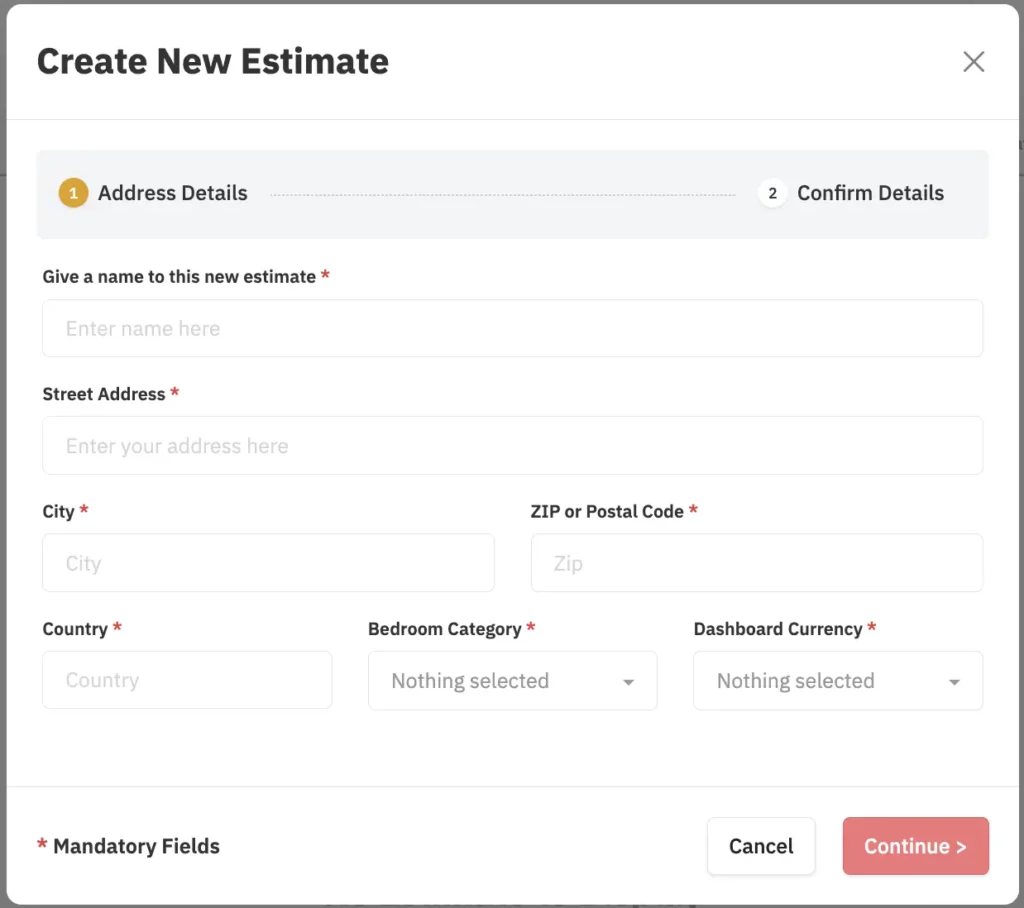The image size is (1024, 908).
Task: Click the 'Give a name to this new estimate' label
Action: [179, 277]
